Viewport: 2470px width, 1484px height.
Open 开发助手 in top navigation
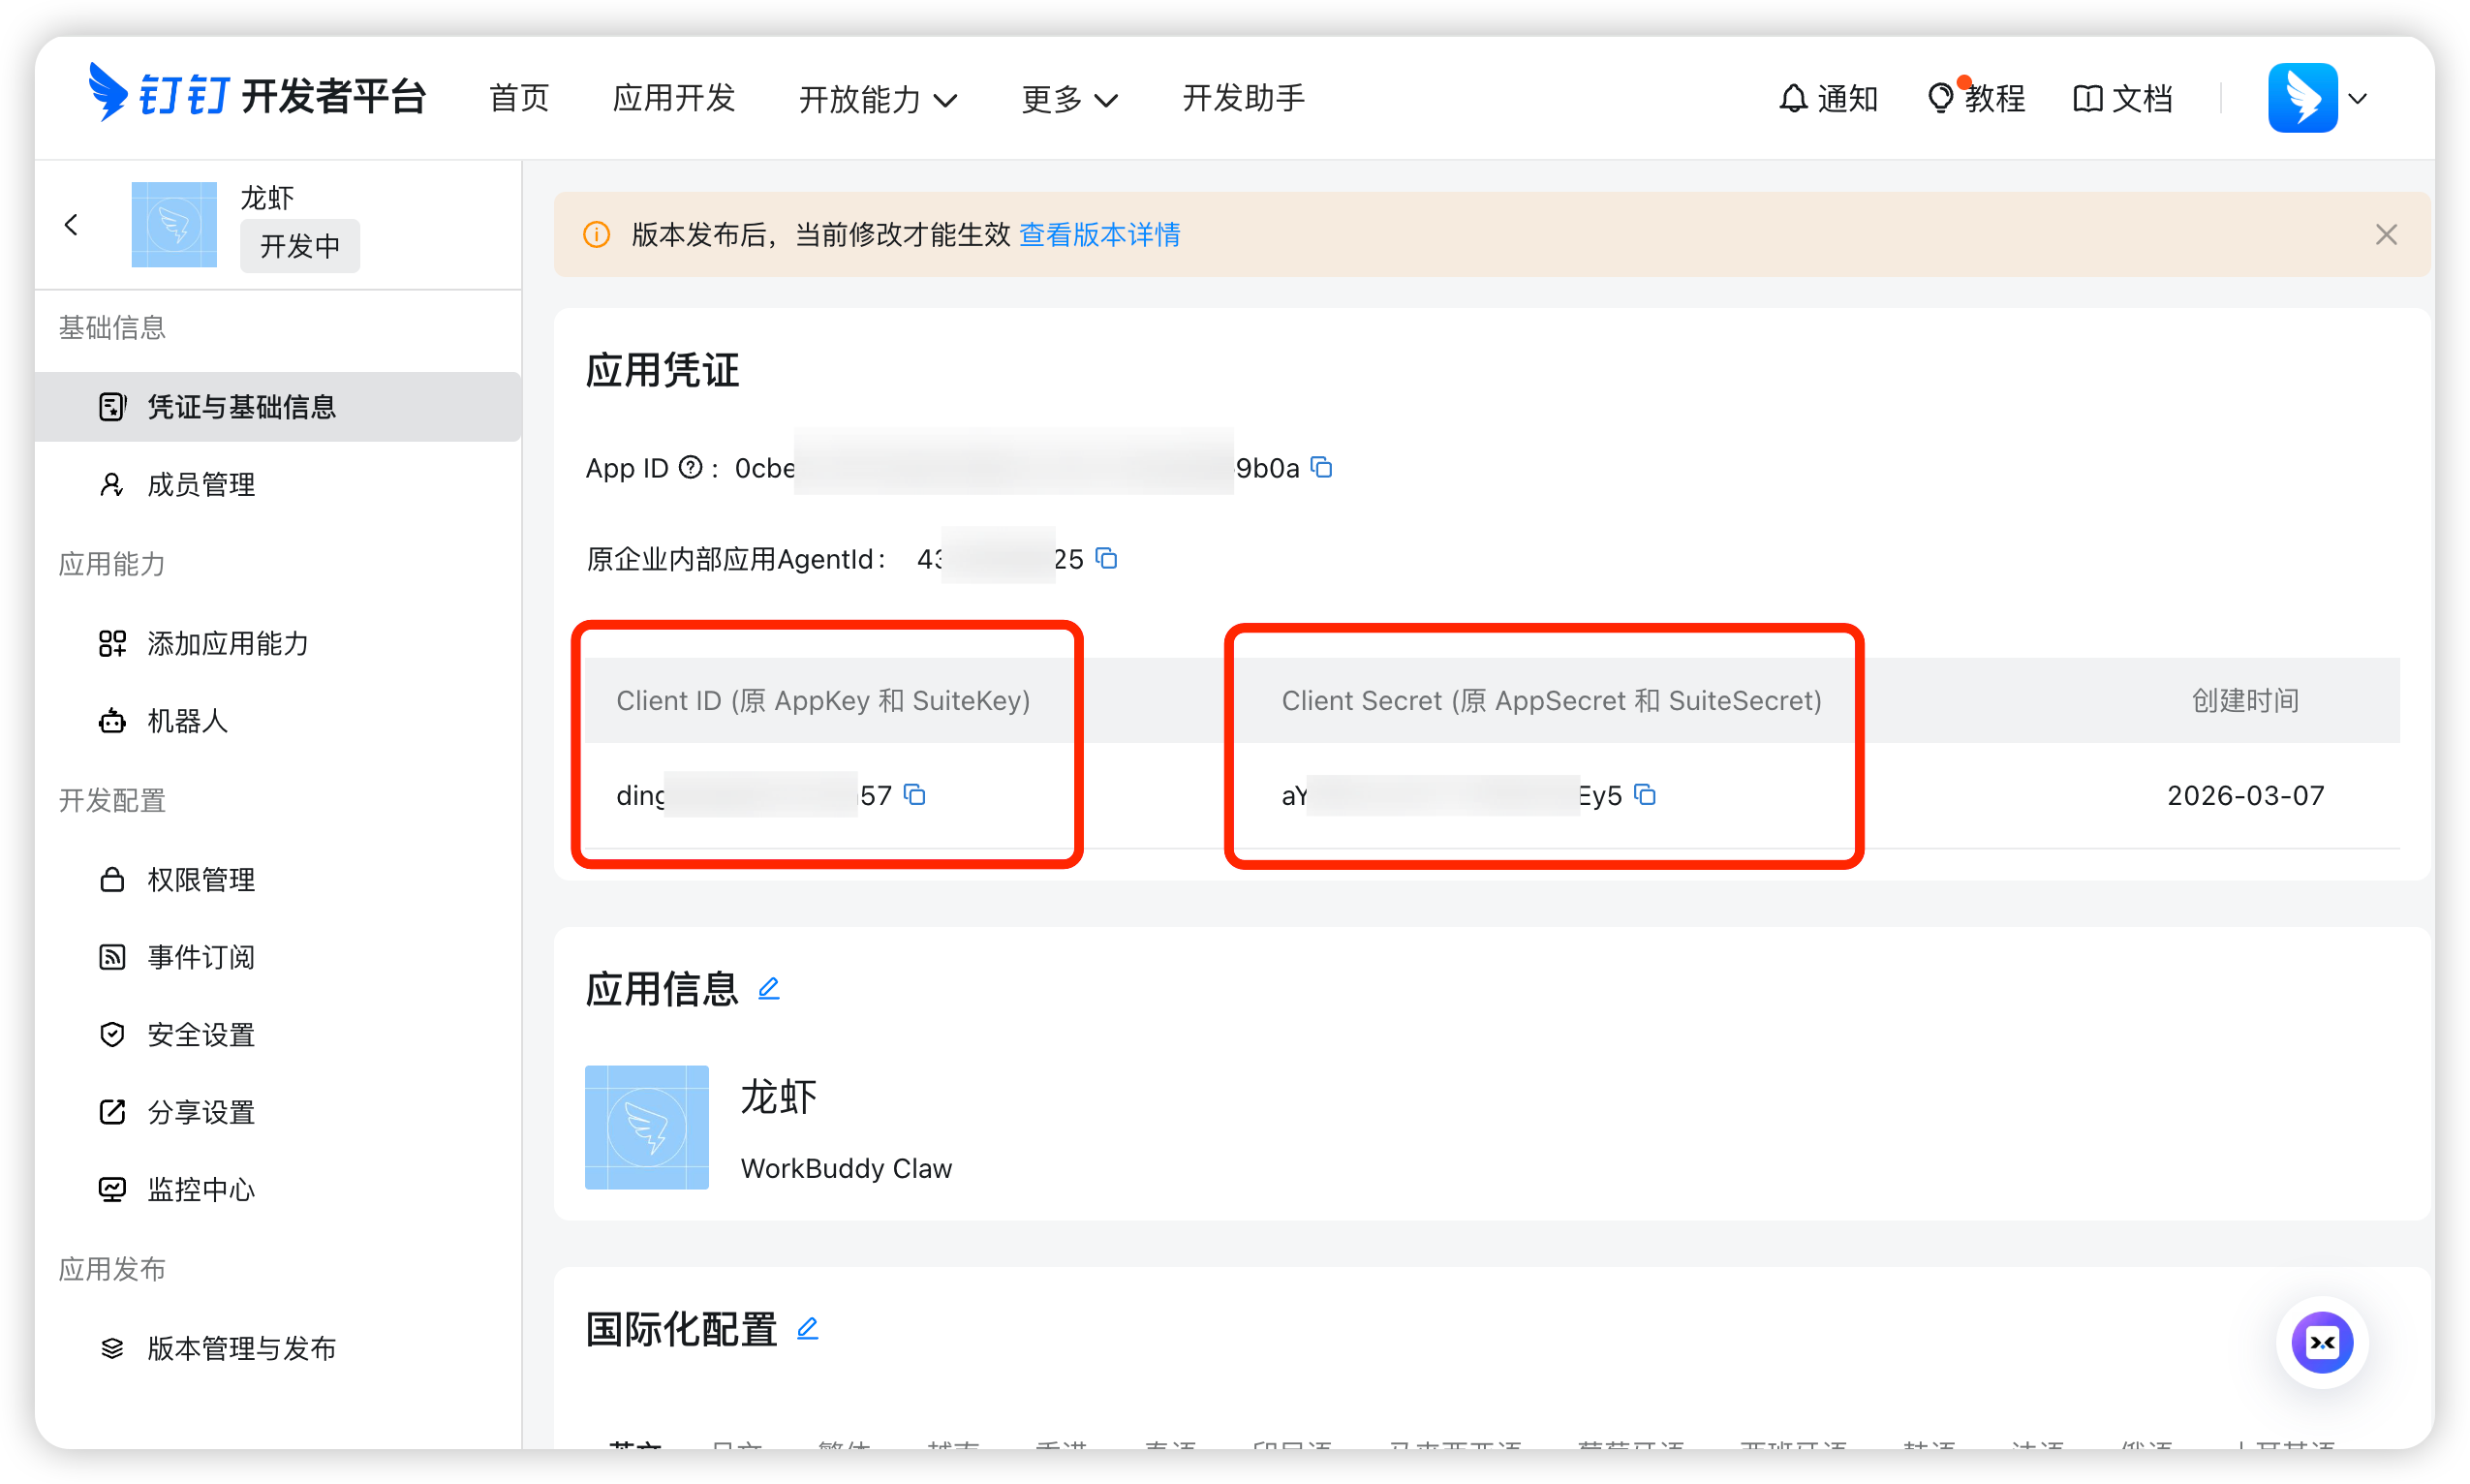[x=1243, y=98]
